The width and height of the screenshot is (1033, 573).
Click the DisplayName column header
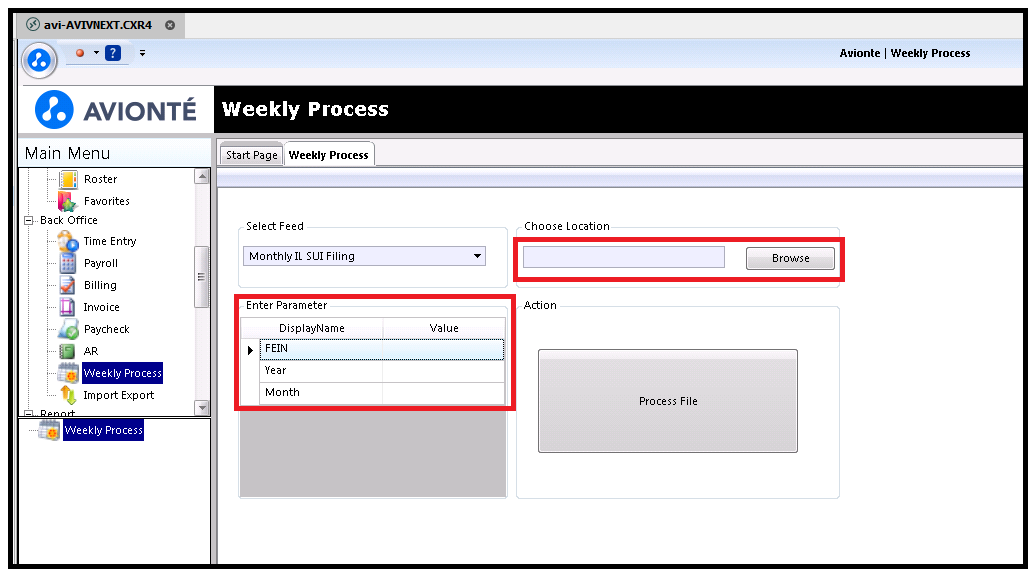tap(312, 328)
